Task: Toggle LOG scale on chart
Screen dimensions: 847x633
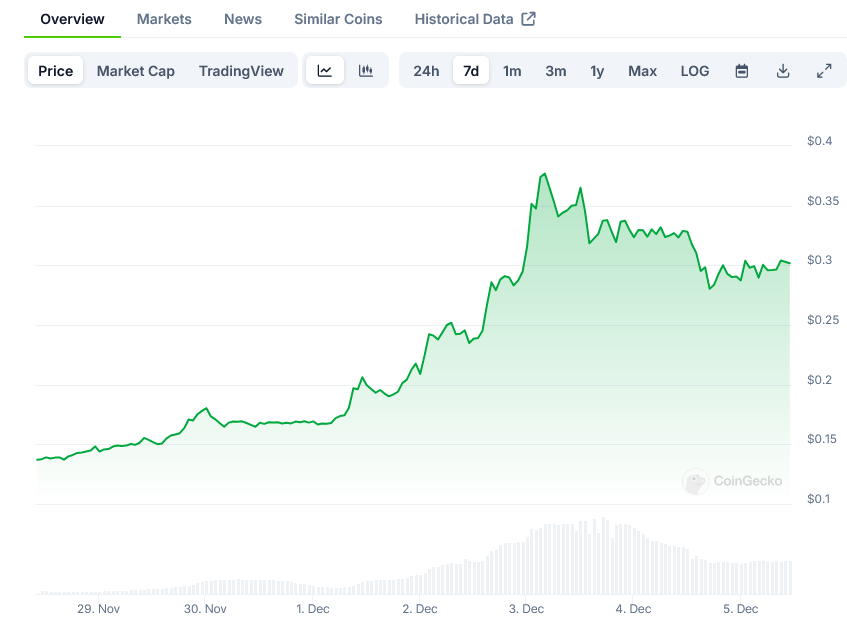Action: tap(694, 71)
